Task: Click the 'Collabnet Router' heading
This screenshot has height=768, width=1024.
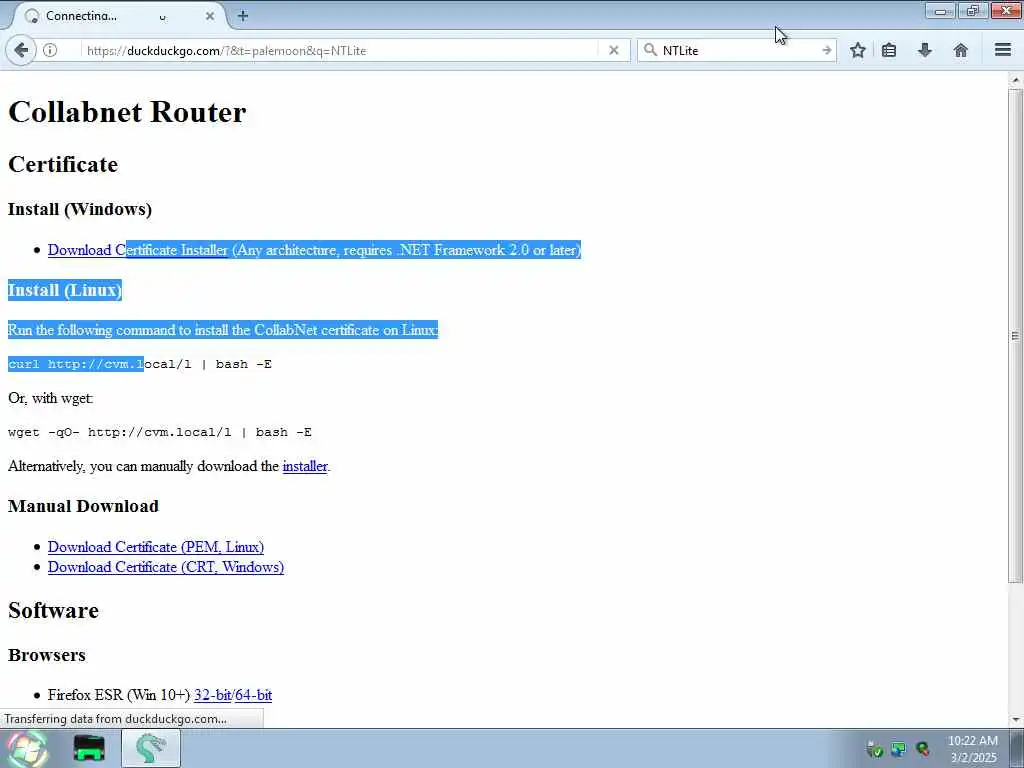Action: pyautogui.click(x=127, y=112)
